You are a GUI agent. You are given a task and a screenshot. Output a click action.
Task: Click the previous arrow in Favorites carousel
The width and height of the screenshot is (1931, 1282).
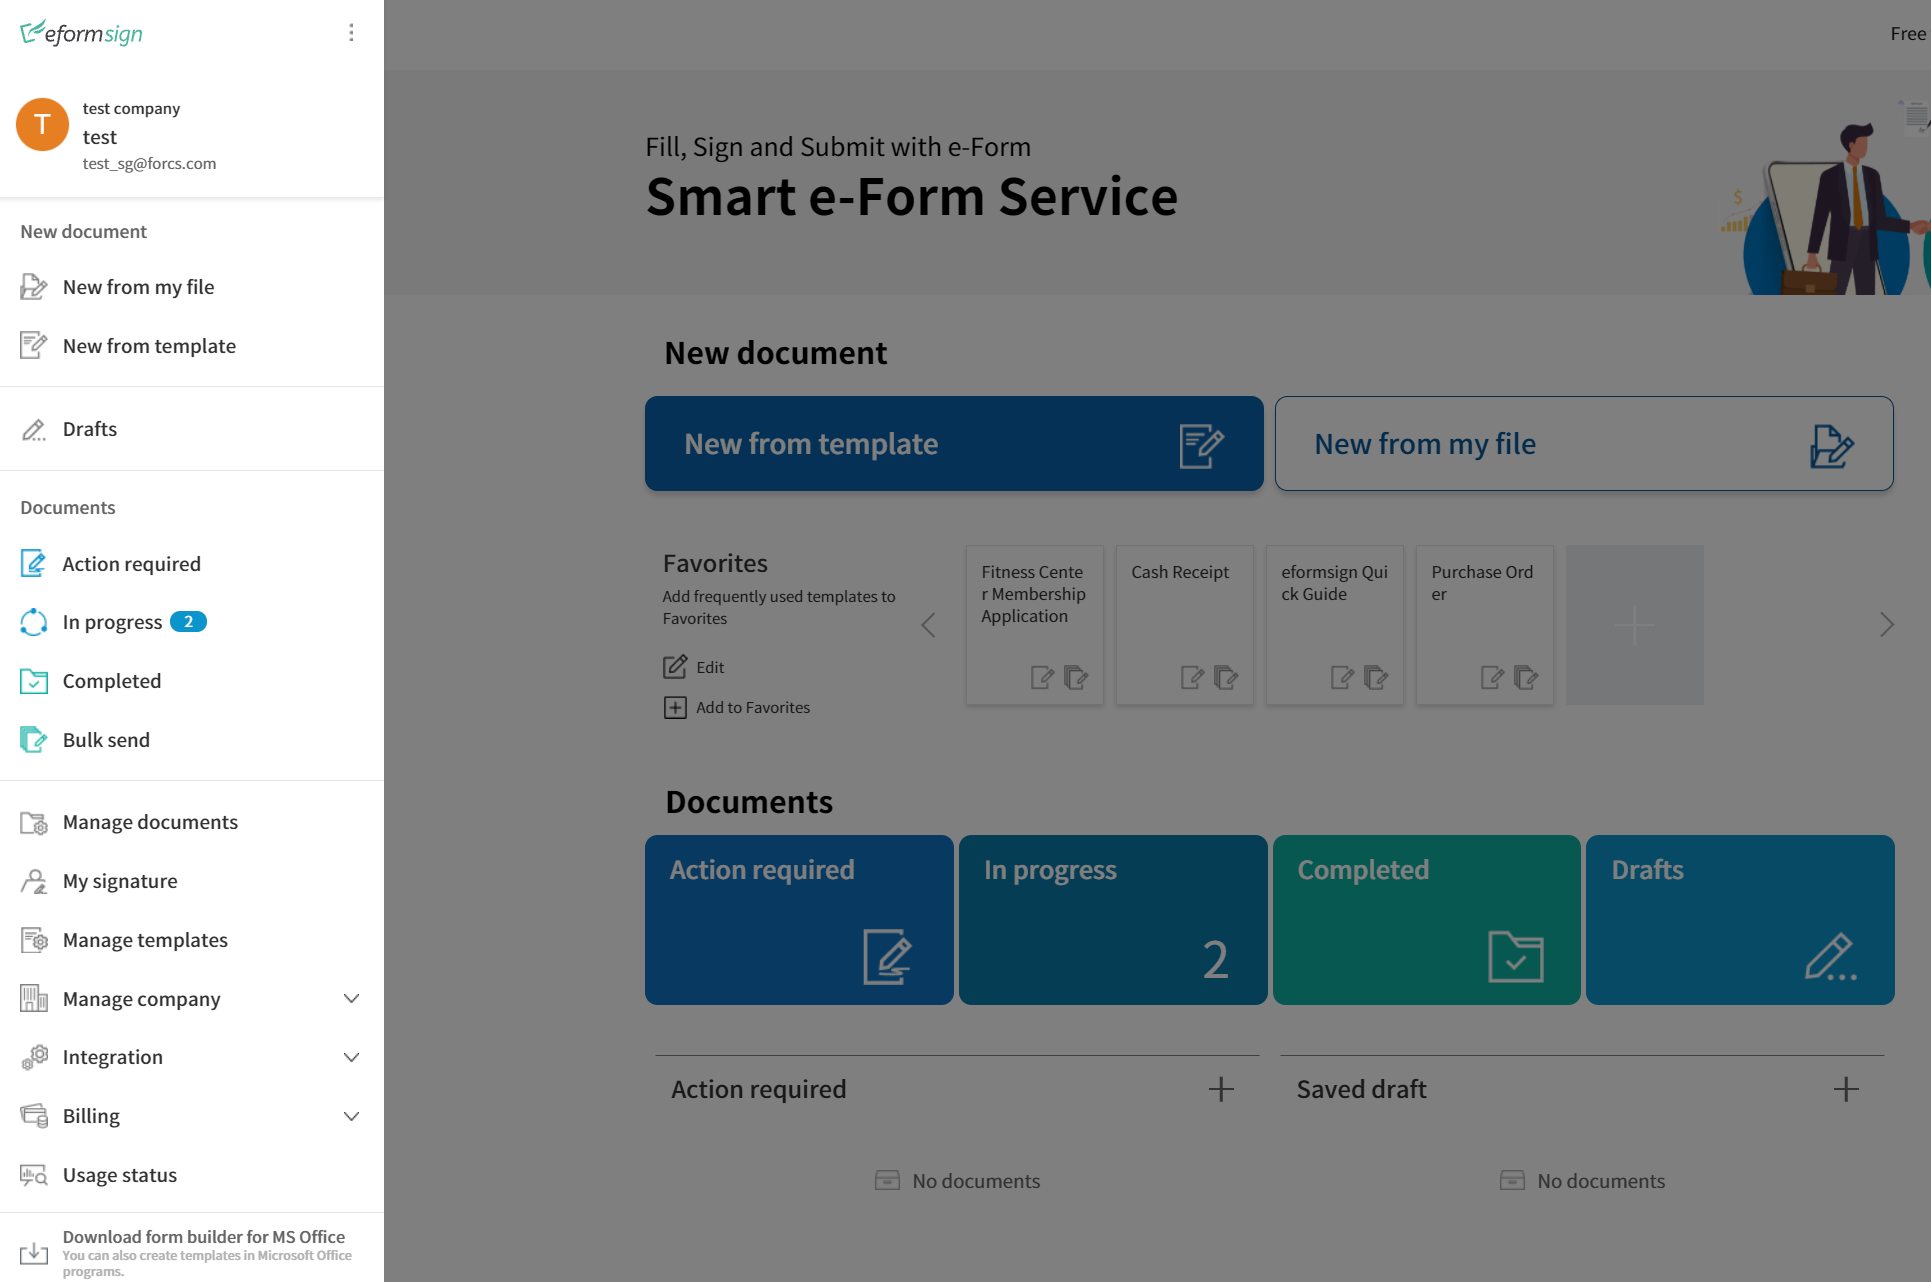click(x=928, y=625)
